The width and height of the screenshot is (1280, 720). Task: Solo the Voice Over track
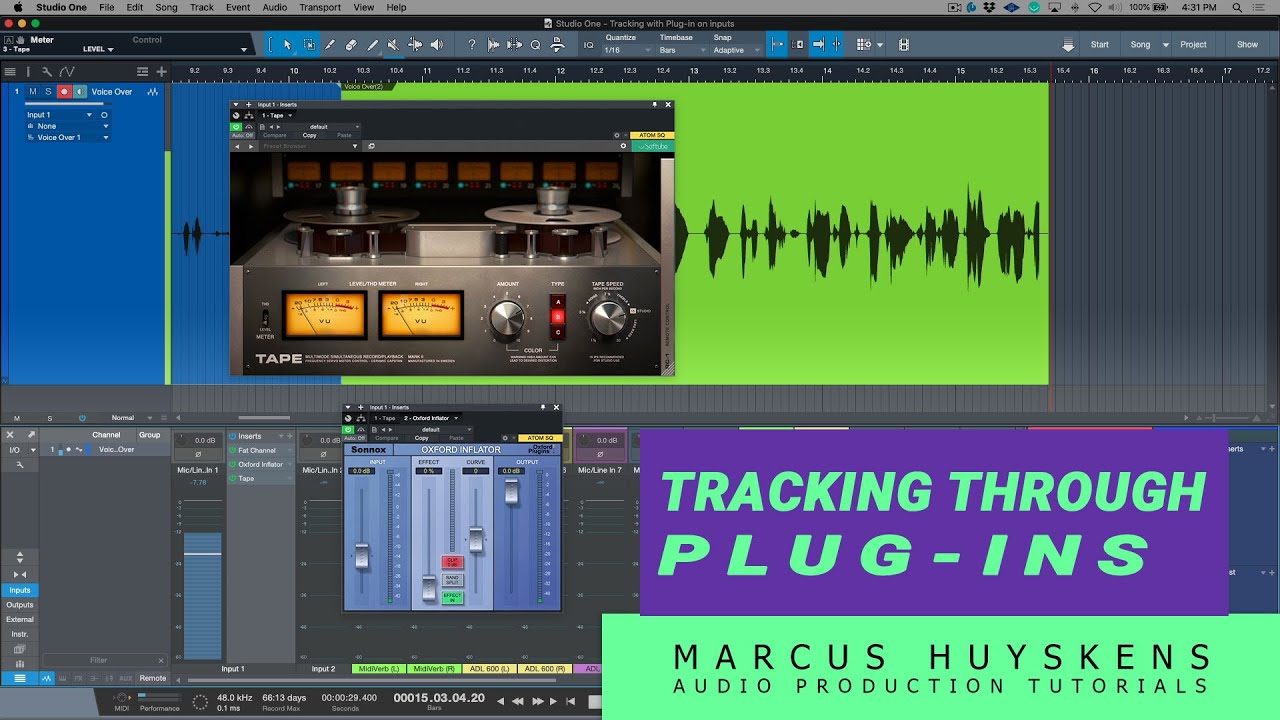click(x=47, y=92)
